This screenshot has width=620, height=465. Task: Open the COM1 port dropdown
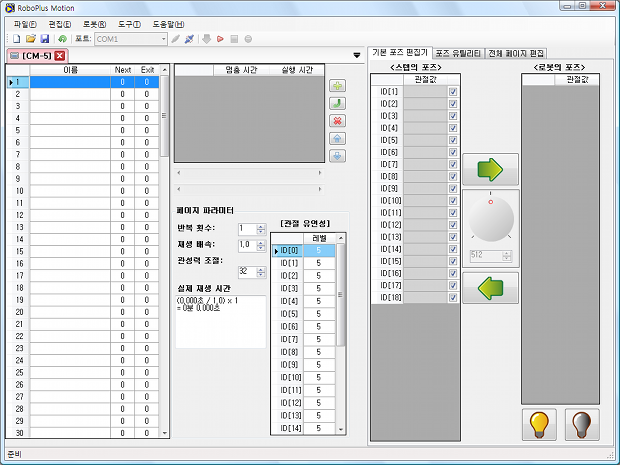point(162,39)
